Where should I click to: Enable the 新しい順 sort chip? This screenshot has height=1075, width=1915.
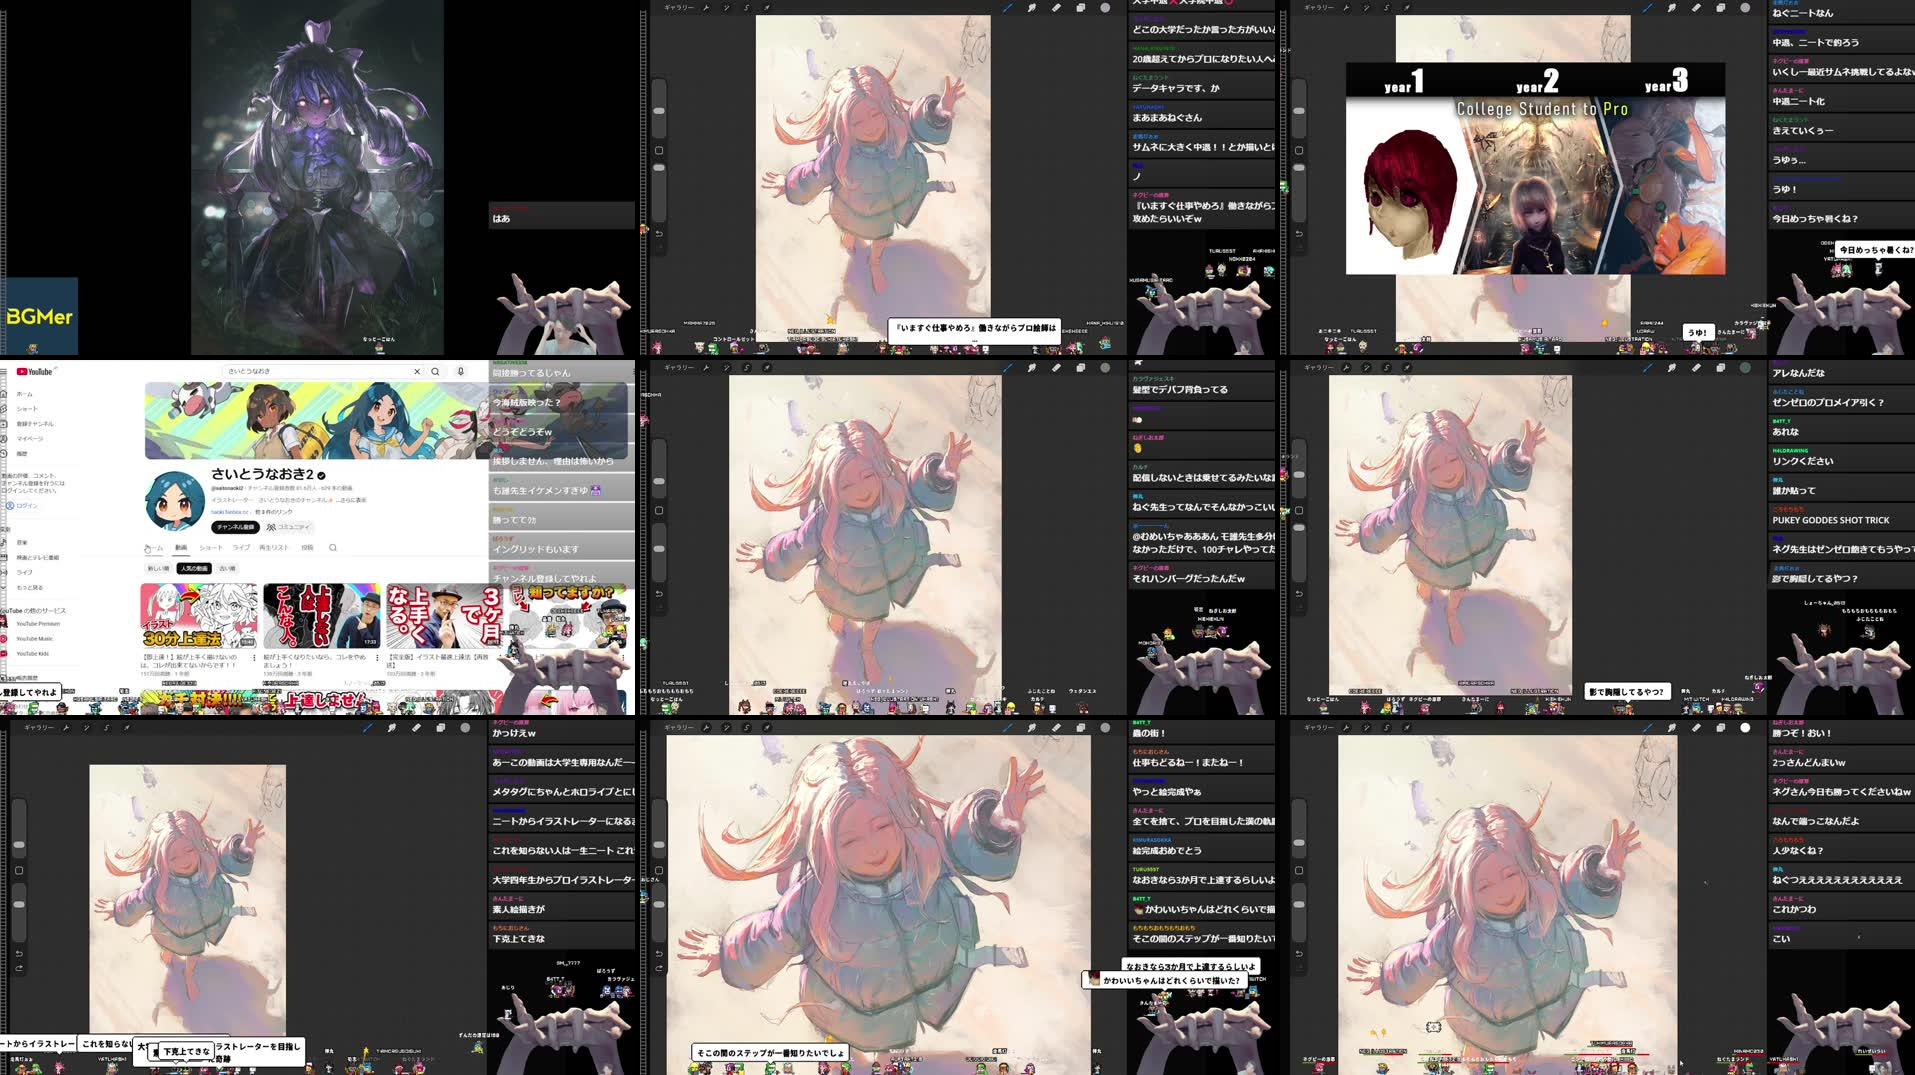tap(156, 568)
